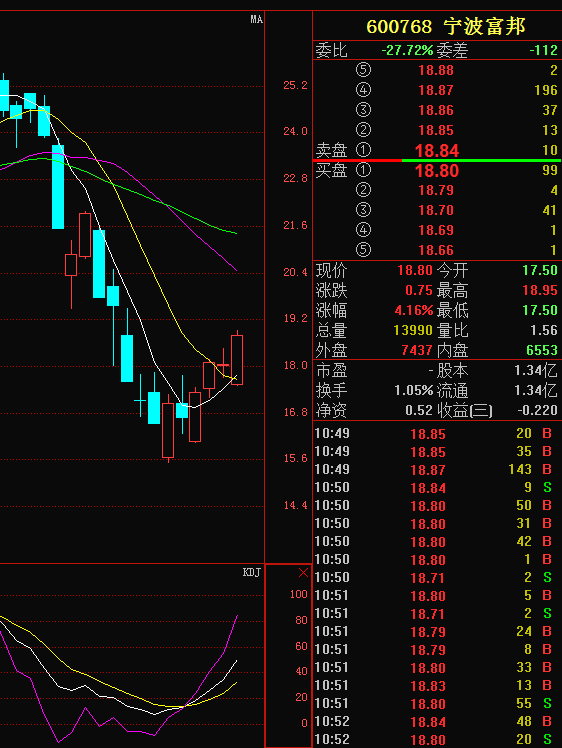Screen dimensions: 562x748
Task: Click 买盘 ① circled icon
Action: [363, 170]
